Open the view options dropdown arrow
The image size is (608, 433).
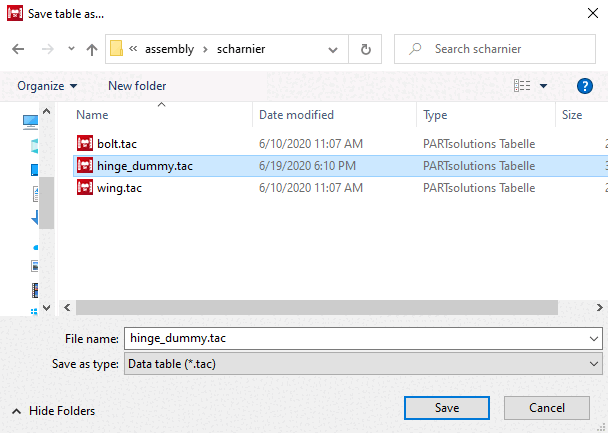click(544, 86)
